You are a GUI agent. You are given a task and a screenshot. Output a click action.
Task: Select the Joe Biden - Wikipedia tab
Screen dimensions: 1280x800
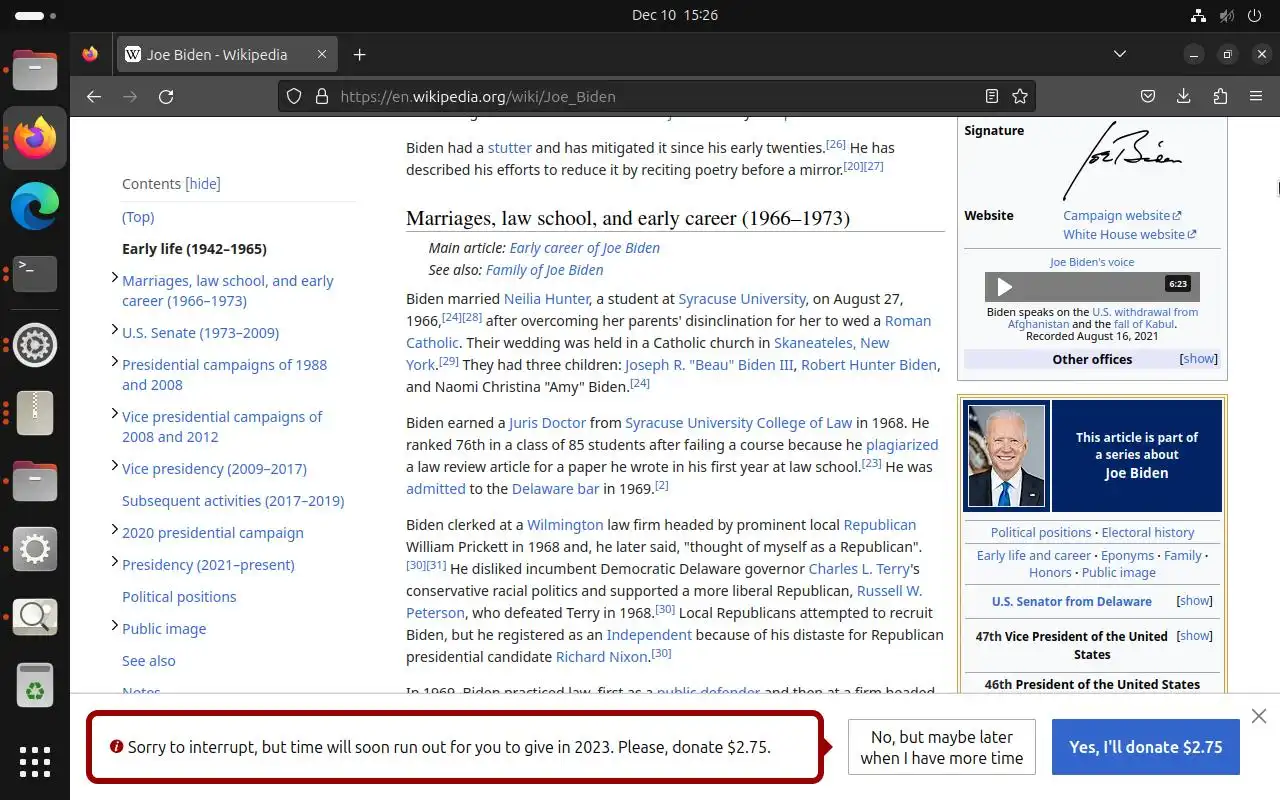click(225, 55)
